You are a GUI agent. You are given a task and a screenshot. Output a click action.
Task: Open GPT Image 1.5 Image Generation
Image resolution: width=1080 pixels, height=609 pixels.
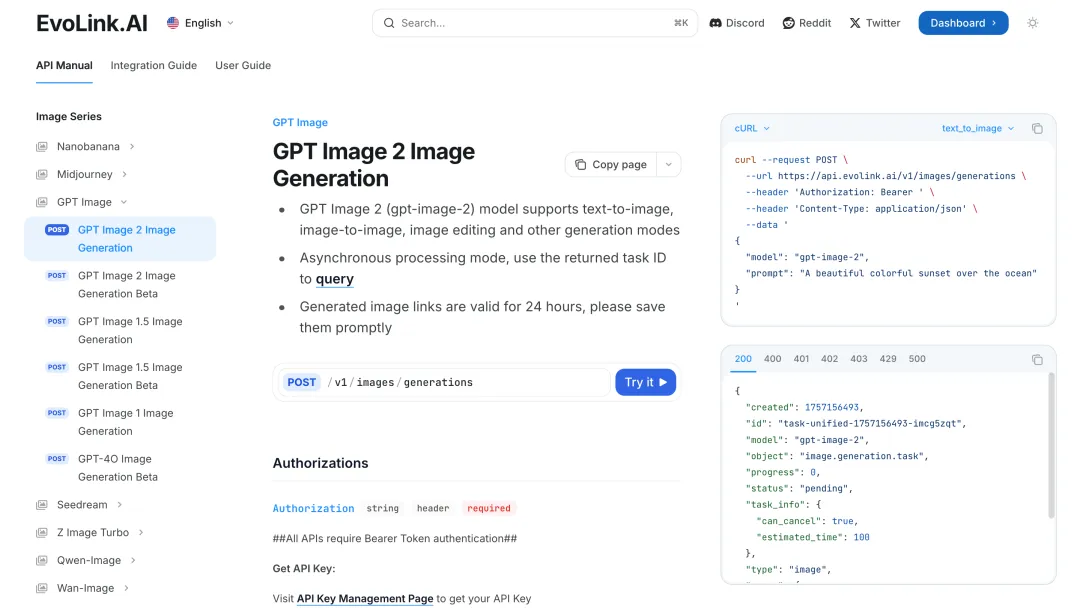(x=130, y=331)
